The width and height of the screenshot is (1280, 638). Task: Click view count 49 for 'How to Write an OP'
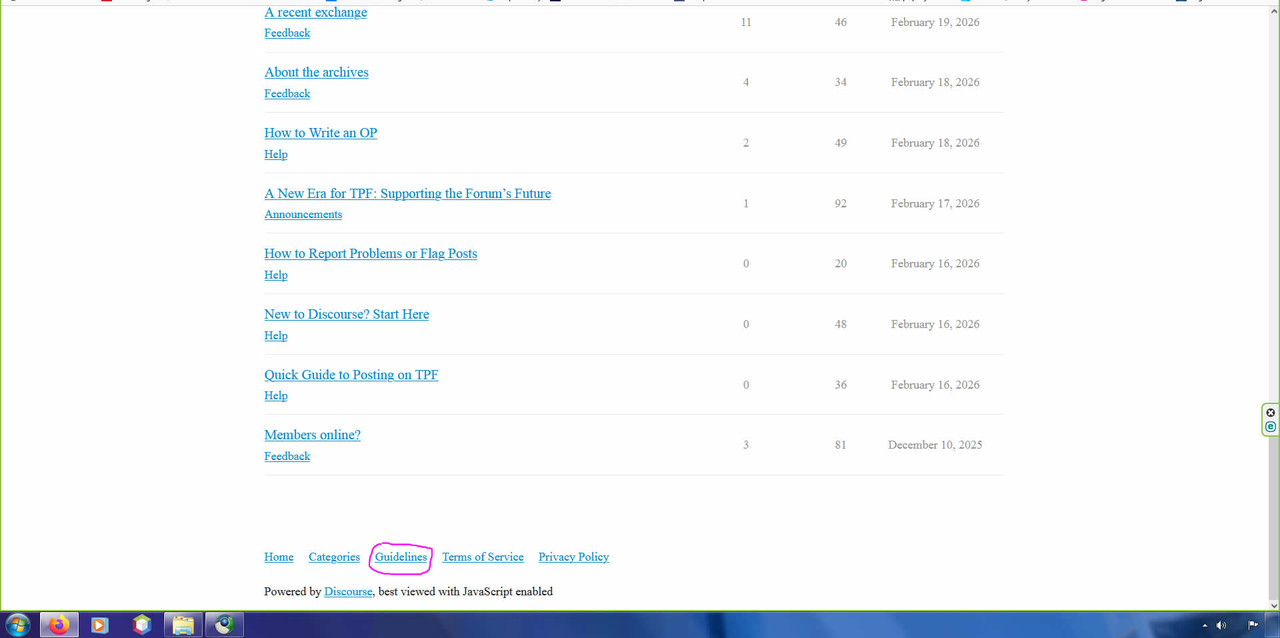[841, 143]
